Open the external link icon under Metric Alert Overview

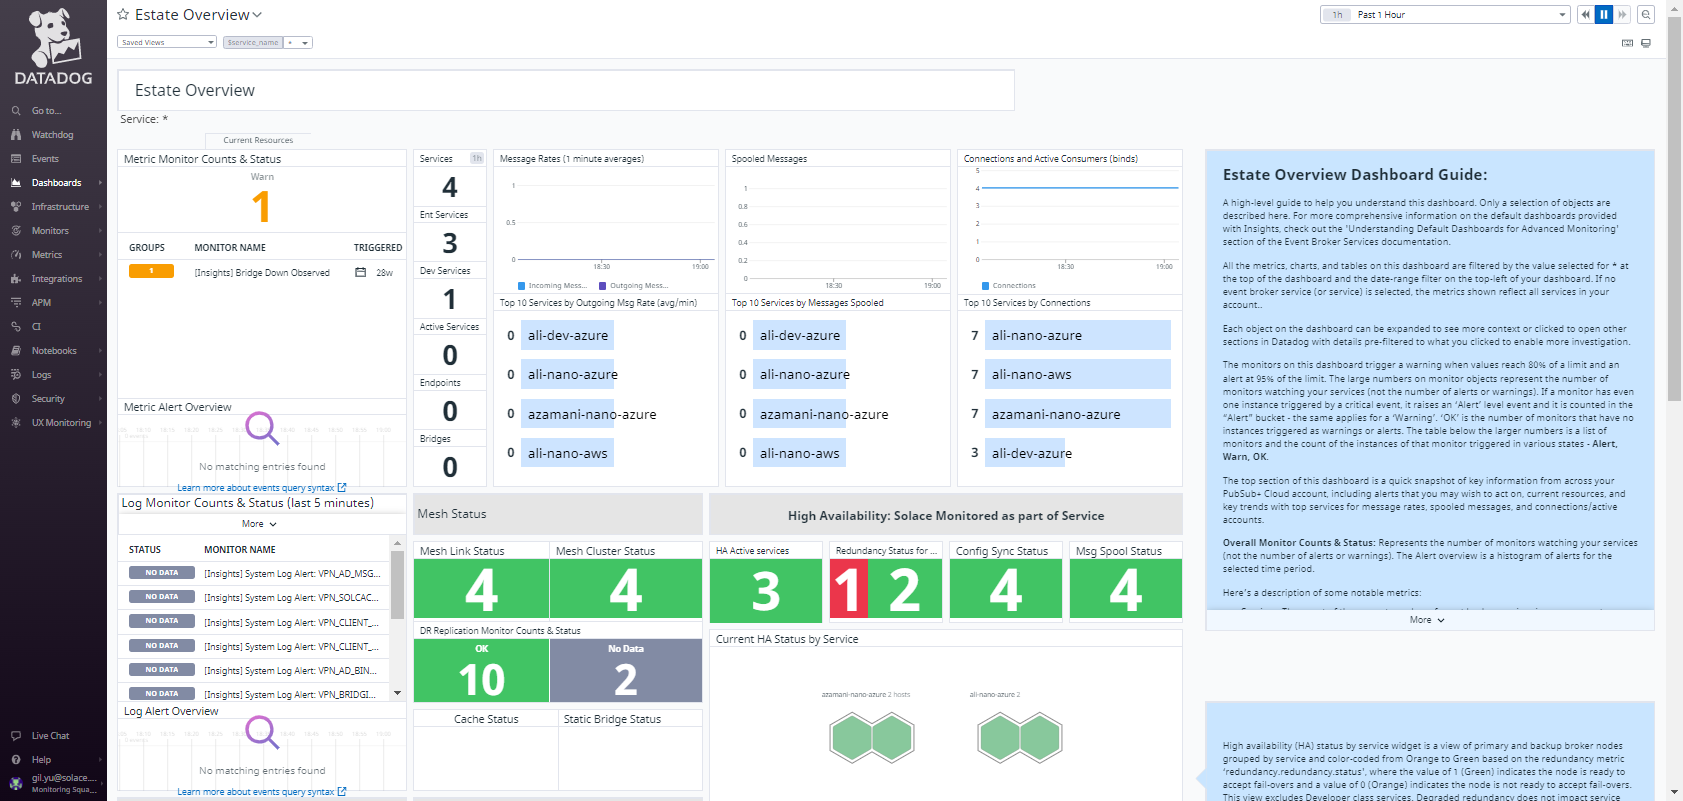point(342,488)
